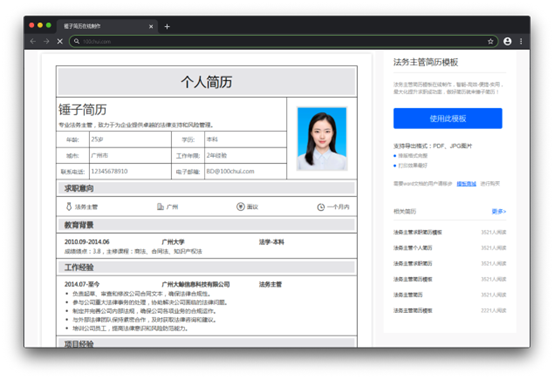This screenshot has height=379, width=554.
Task: Click the macOS green maximize window button
Action: [x=49, y=25]
